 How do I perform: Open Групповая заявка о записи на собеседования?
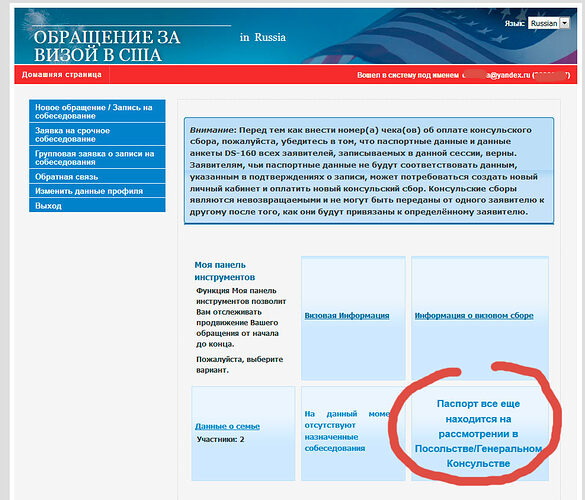pyautogui.click(x=97, y=157)
